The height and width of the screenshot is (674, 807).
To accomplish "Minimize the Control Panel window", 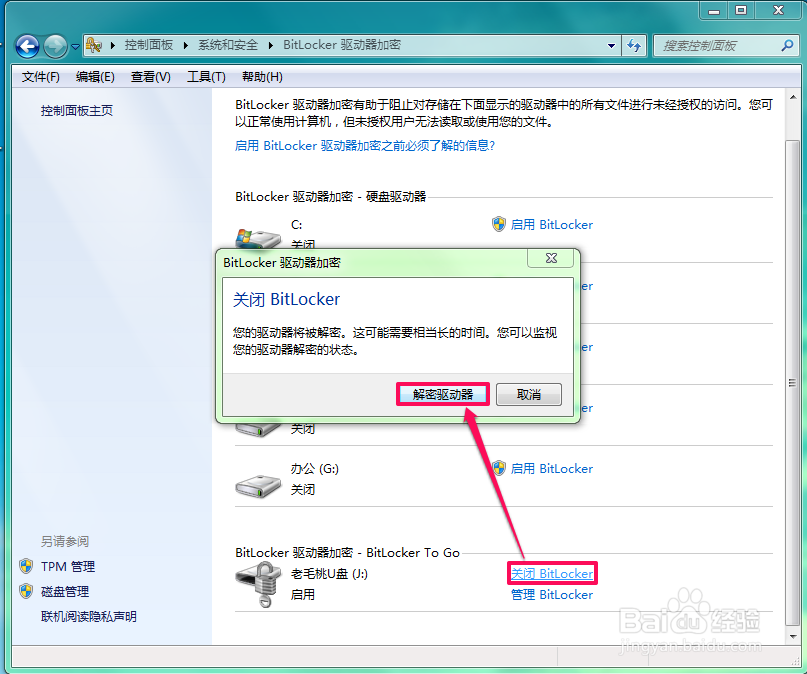I will point(713,10).
